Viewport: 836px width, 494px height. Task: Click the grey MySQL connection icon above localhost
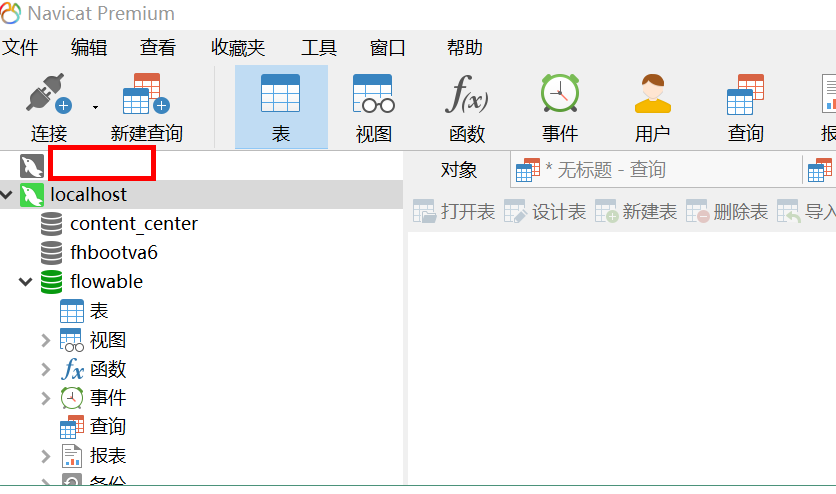(x=31, y=166)
